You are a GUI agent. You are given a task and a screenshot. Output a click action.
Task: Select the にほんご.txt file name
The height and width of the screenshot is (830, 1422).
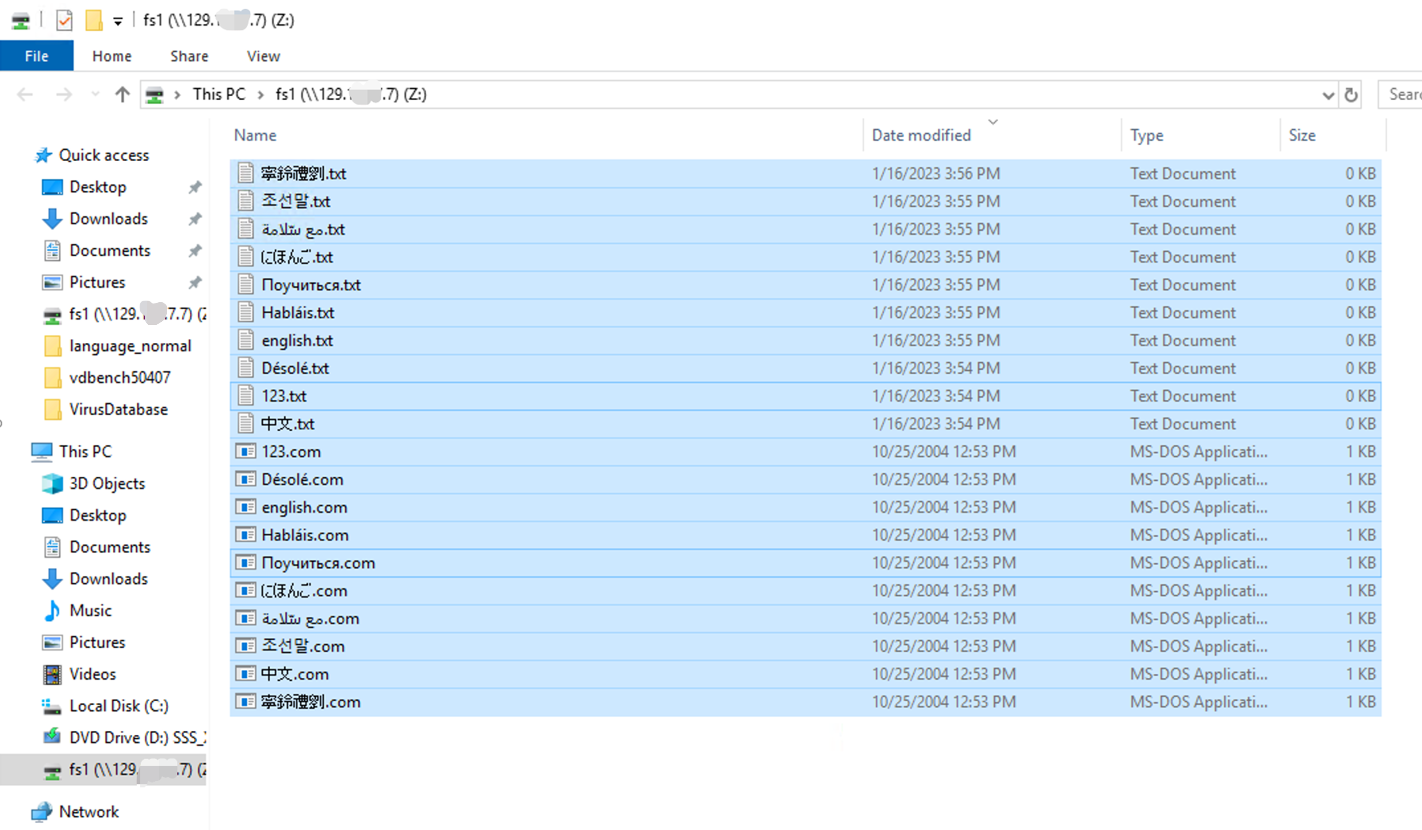coord(297,257)
